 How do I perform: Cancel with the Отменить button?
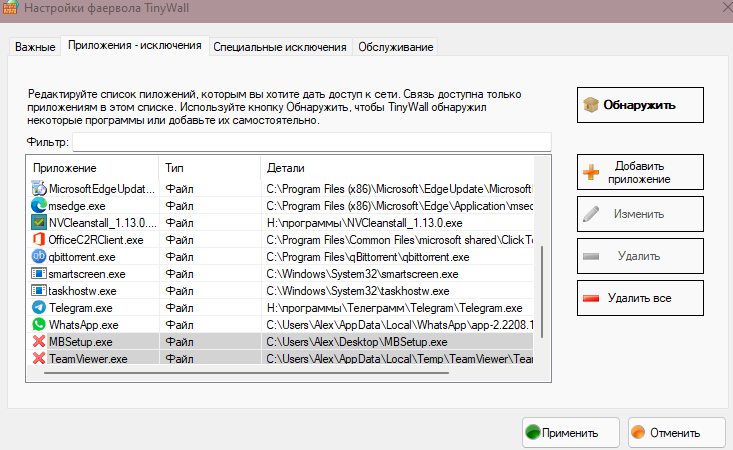[676, 433]
